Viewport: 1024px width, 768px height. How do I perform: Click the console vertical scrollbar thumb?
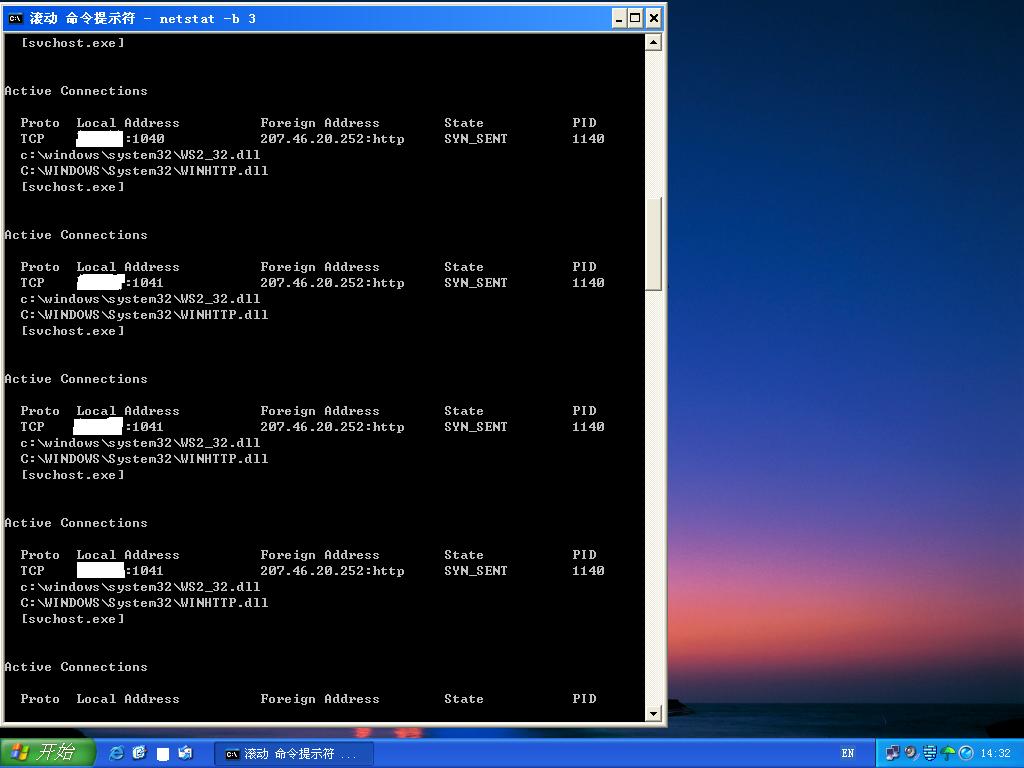coord(653,243)
